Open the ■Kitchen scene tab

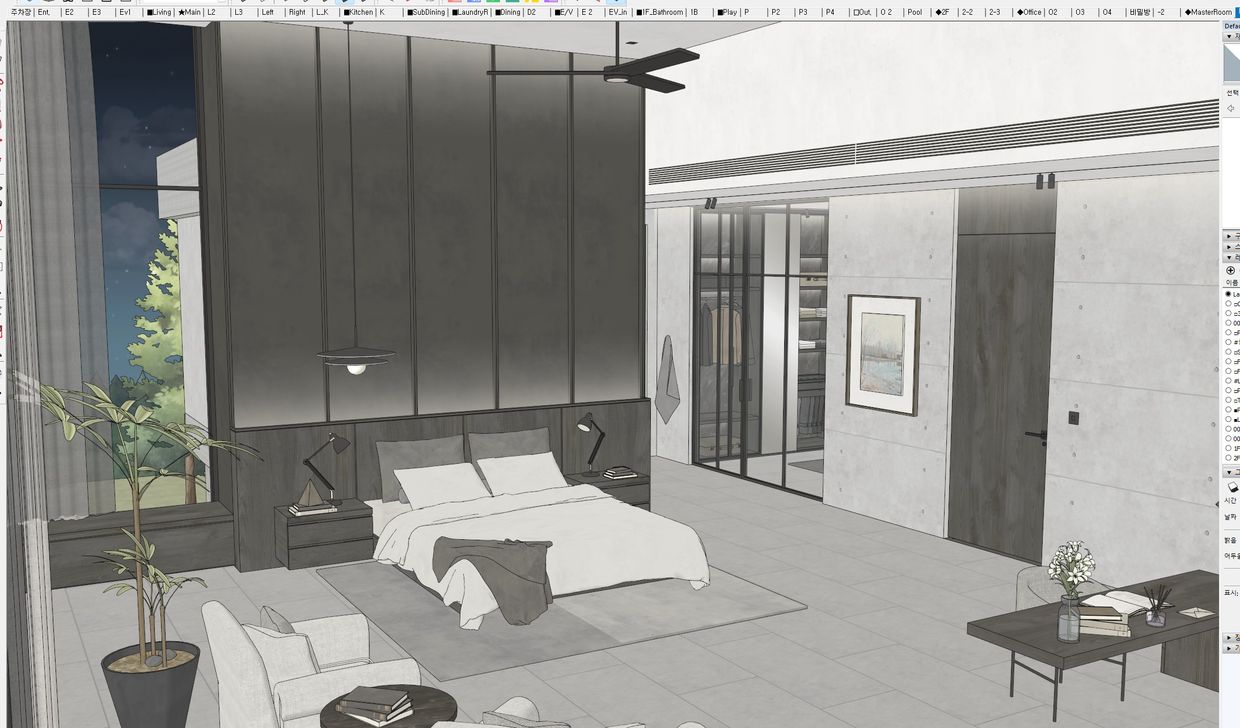358,13
